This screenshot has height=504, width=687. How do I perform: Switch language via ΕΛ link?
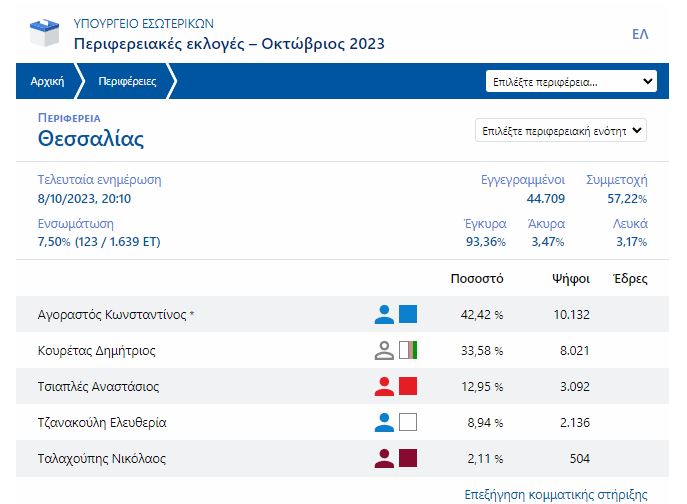point(640,34)
